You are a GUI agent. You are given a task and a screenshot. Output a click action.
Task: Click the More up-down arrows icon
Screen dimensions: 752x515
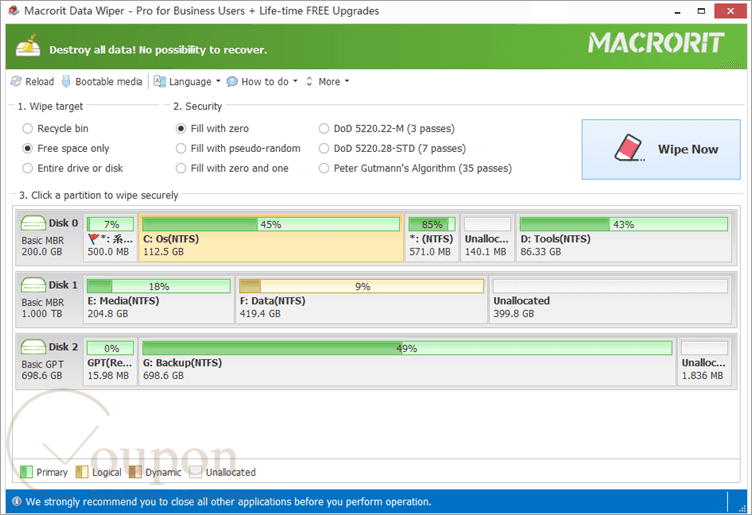tap(309, 82)
